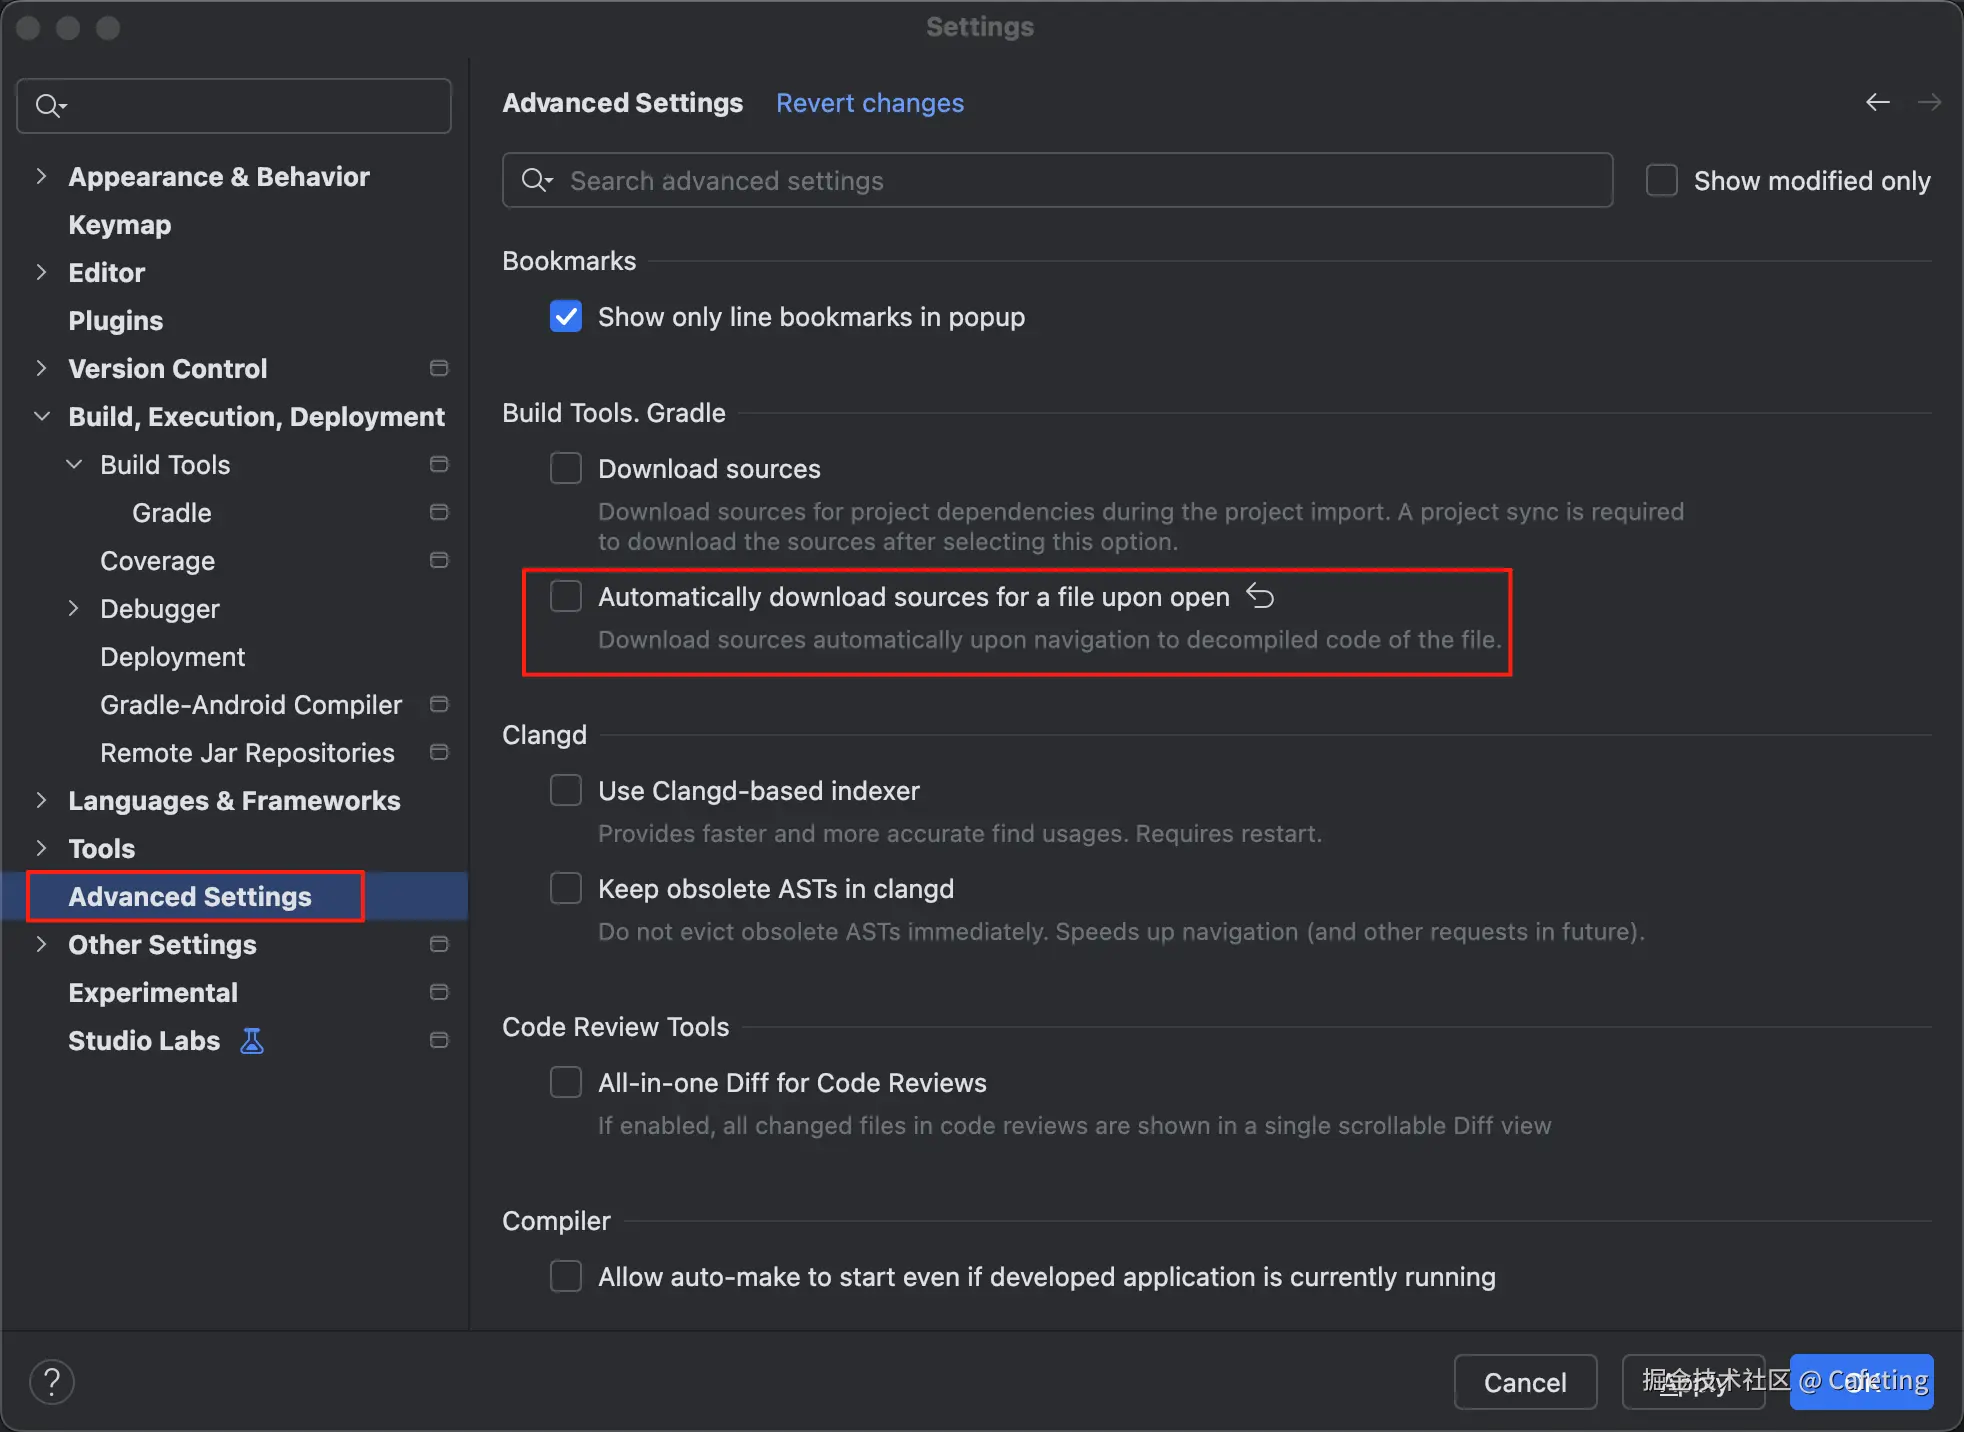Expand Appearance & Behavior section
1964x1432 pixels.
(x=41, y=177)
